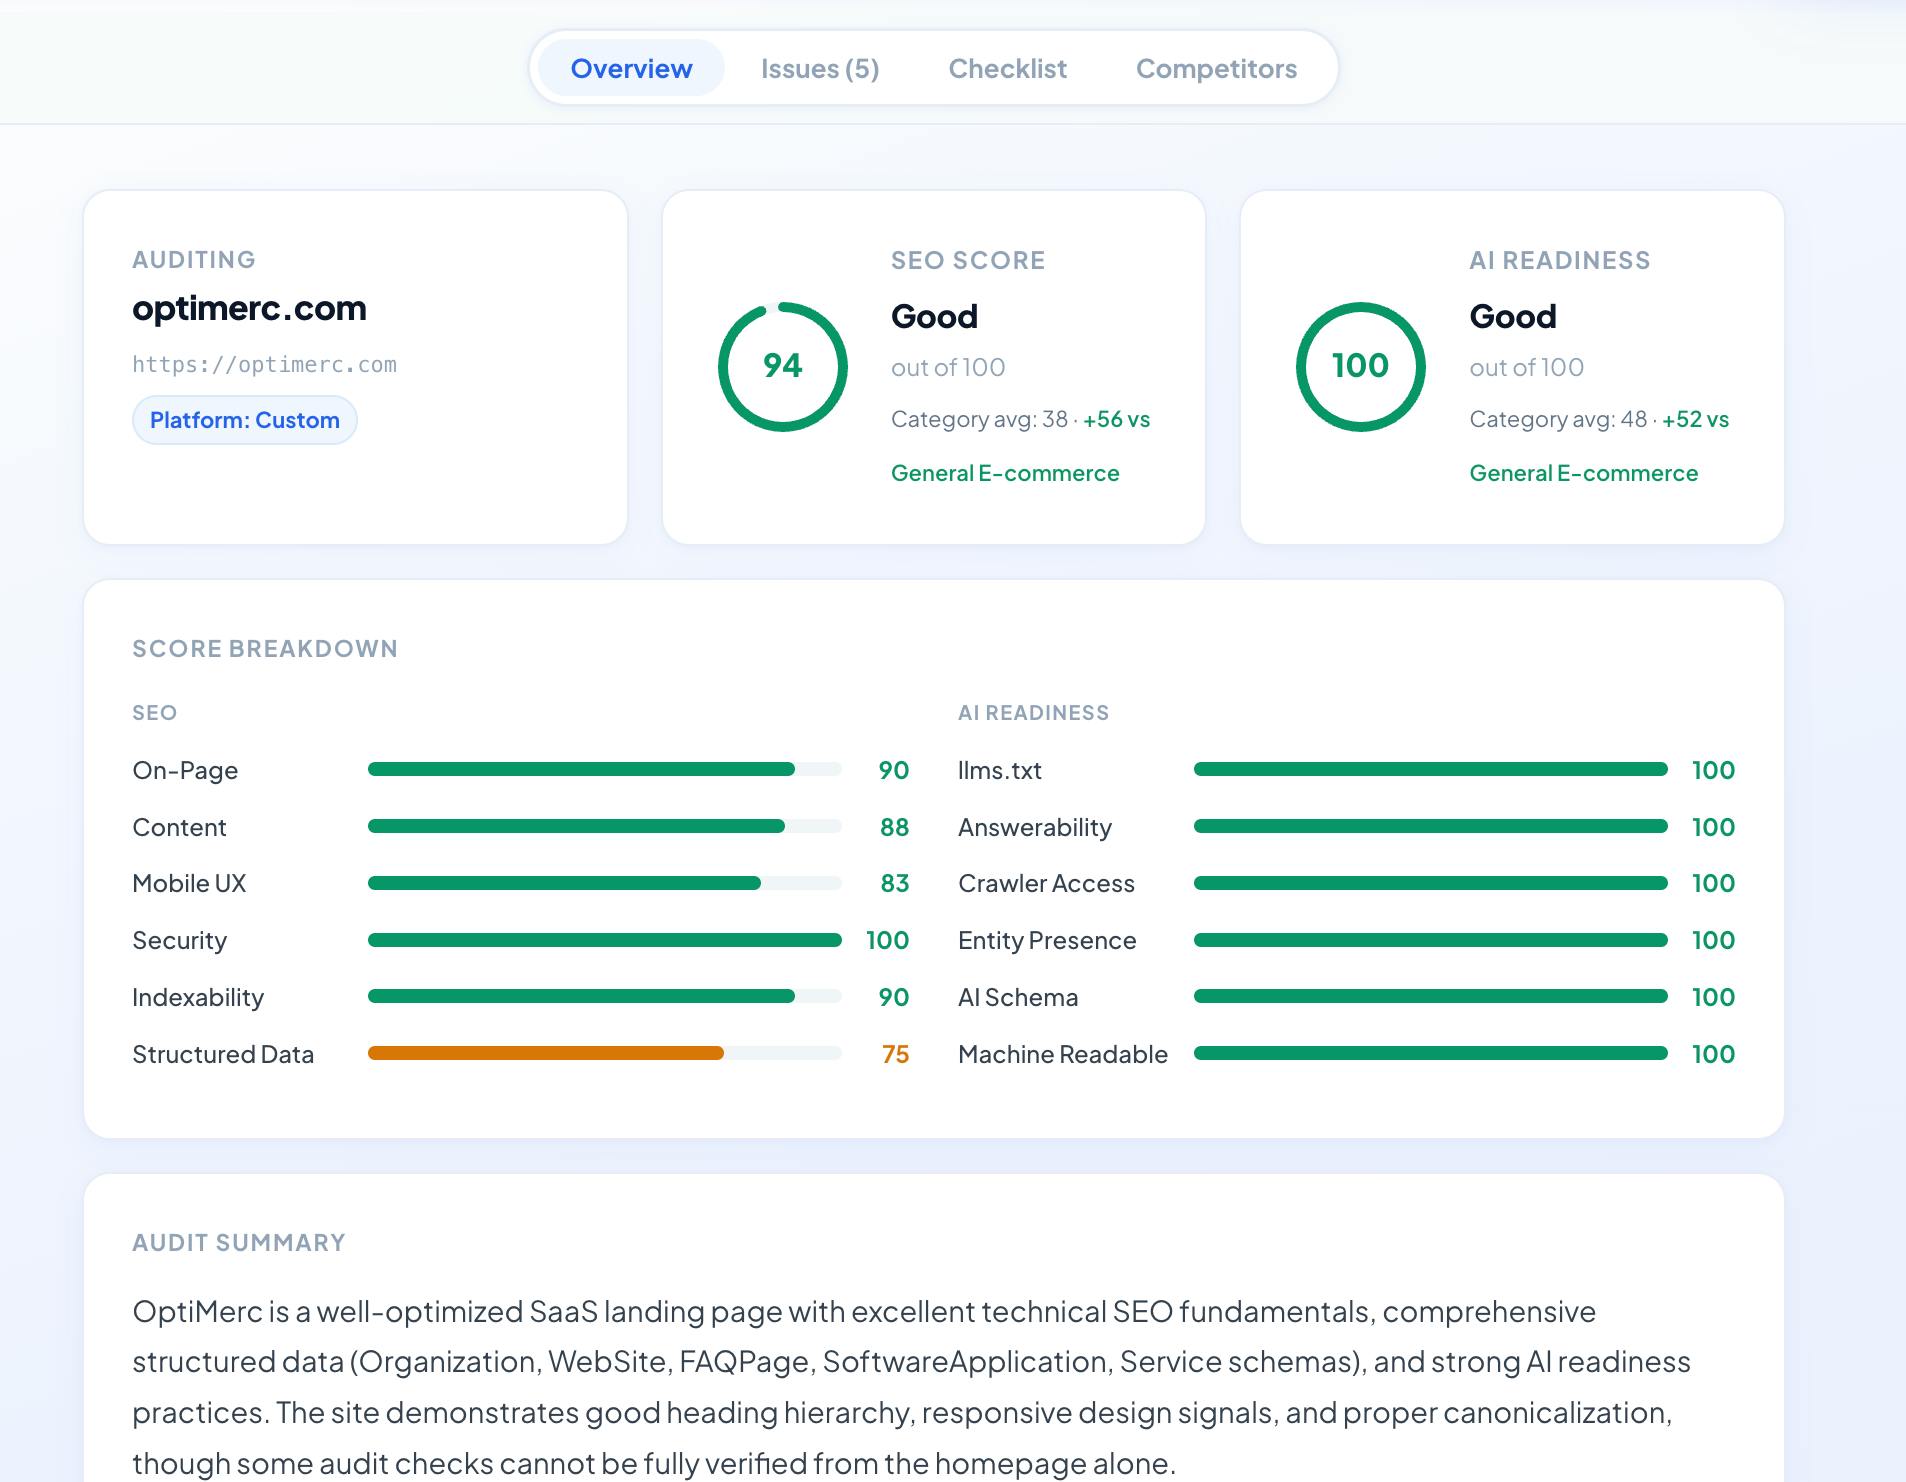1906x1482 pixels.
Task: Click the Answerability label
Action: tap(1035, 827)
